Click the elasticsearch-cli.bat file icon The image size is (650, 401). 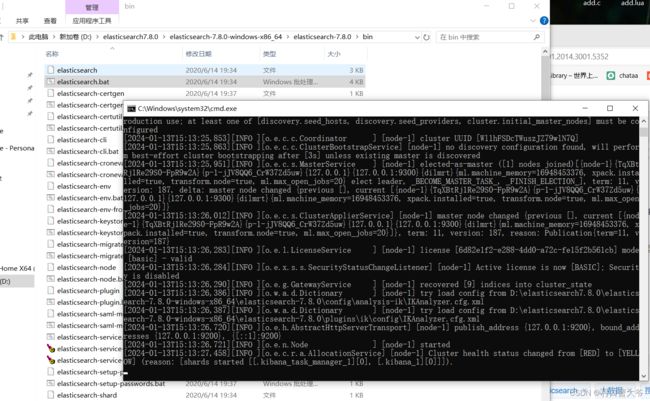coord(51,151)
